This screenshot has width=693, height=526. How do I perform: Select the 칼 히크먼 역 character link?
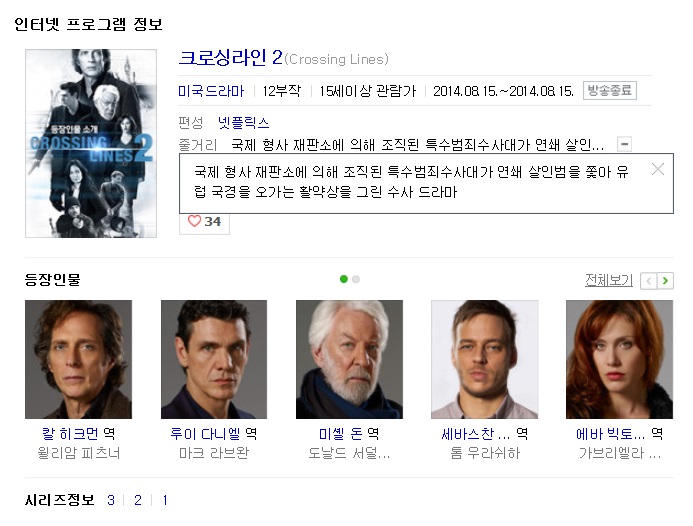[x=78, y=434]
